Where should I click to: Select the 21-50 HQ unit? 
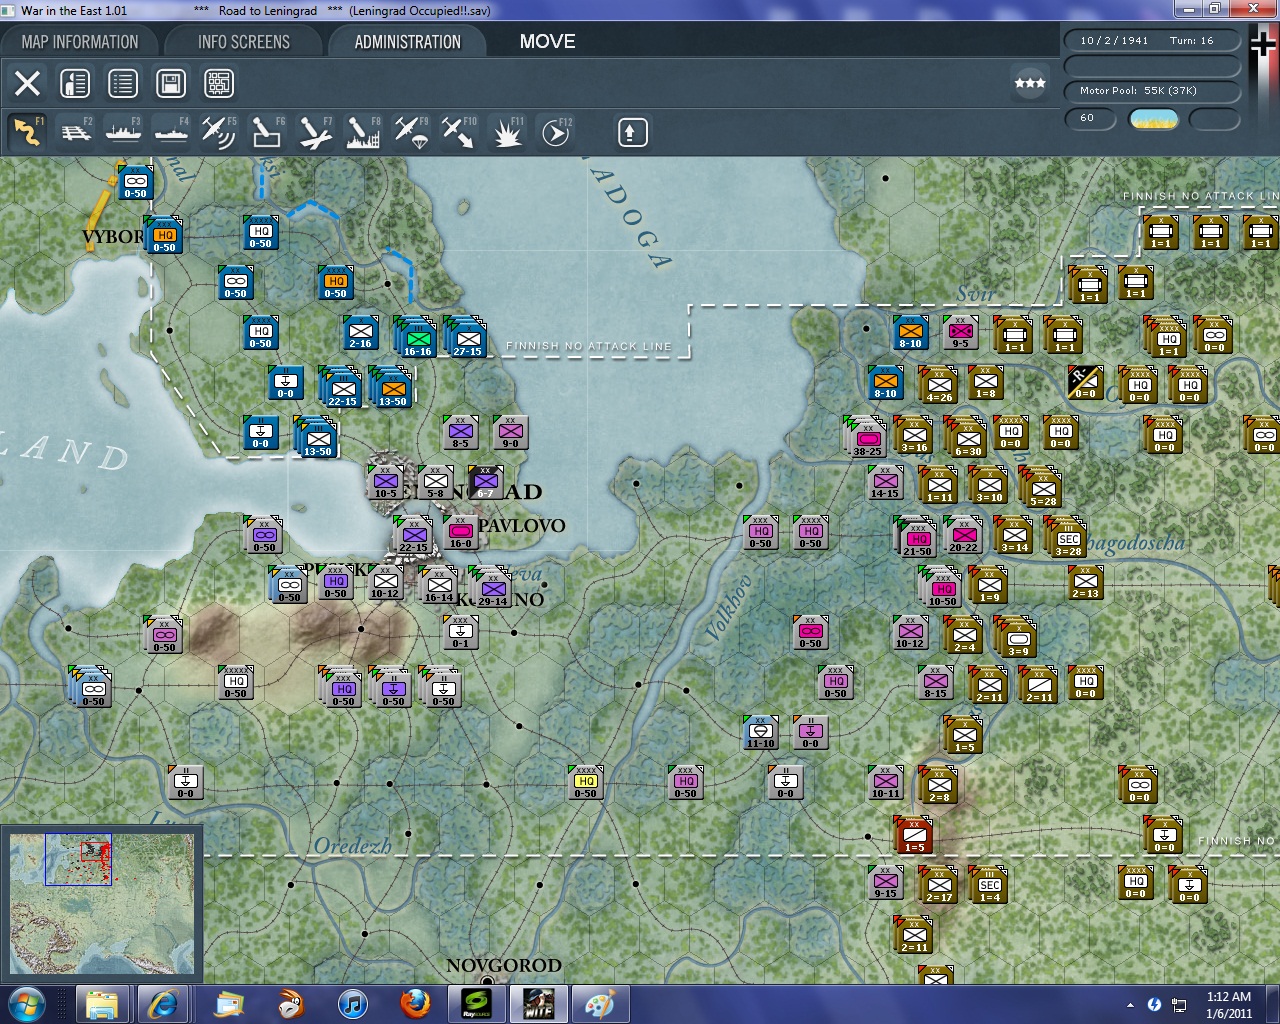point(916,538)
